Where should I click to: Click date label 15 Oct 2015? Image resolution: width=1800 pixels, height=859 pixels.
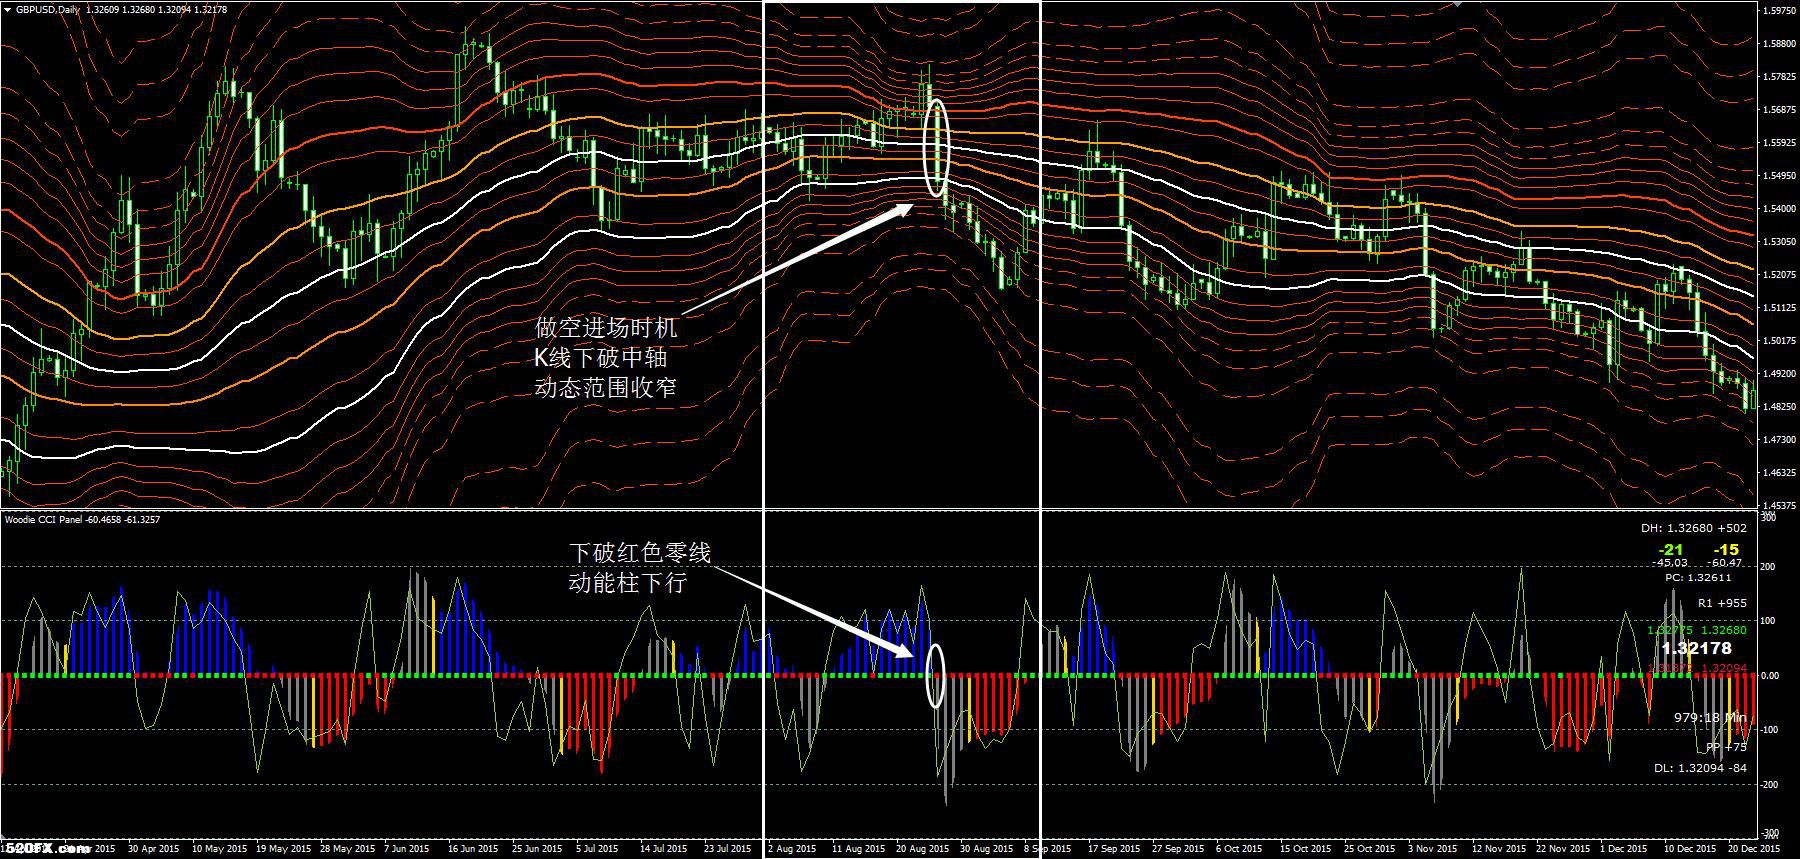pos(1306,849)
